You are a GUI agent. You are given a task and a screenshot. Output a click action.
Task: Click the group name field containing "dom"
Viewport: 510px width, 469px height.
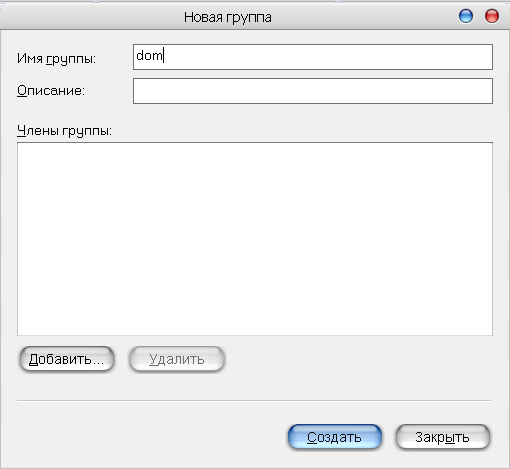(313, 57)
